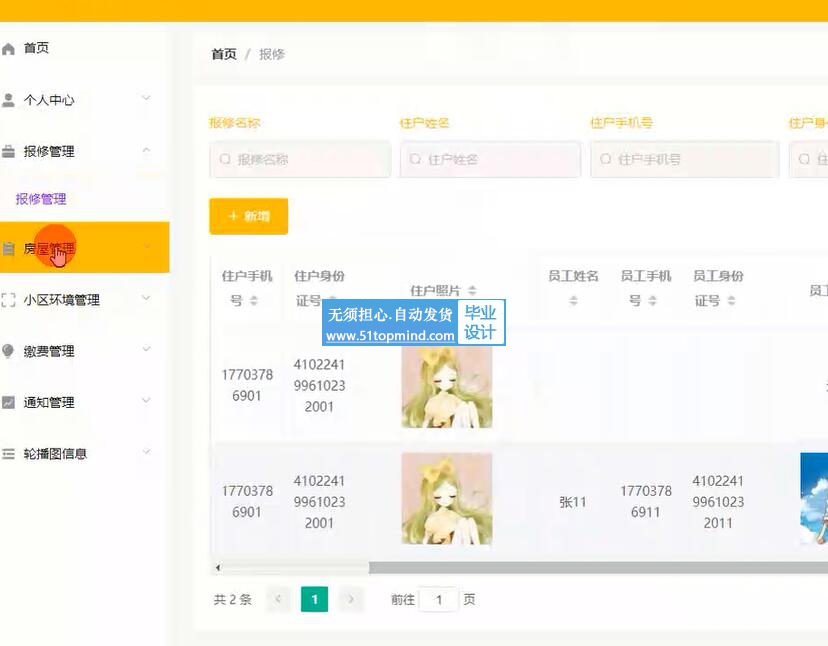Expand the 通知管理 menu chevron

146,400
